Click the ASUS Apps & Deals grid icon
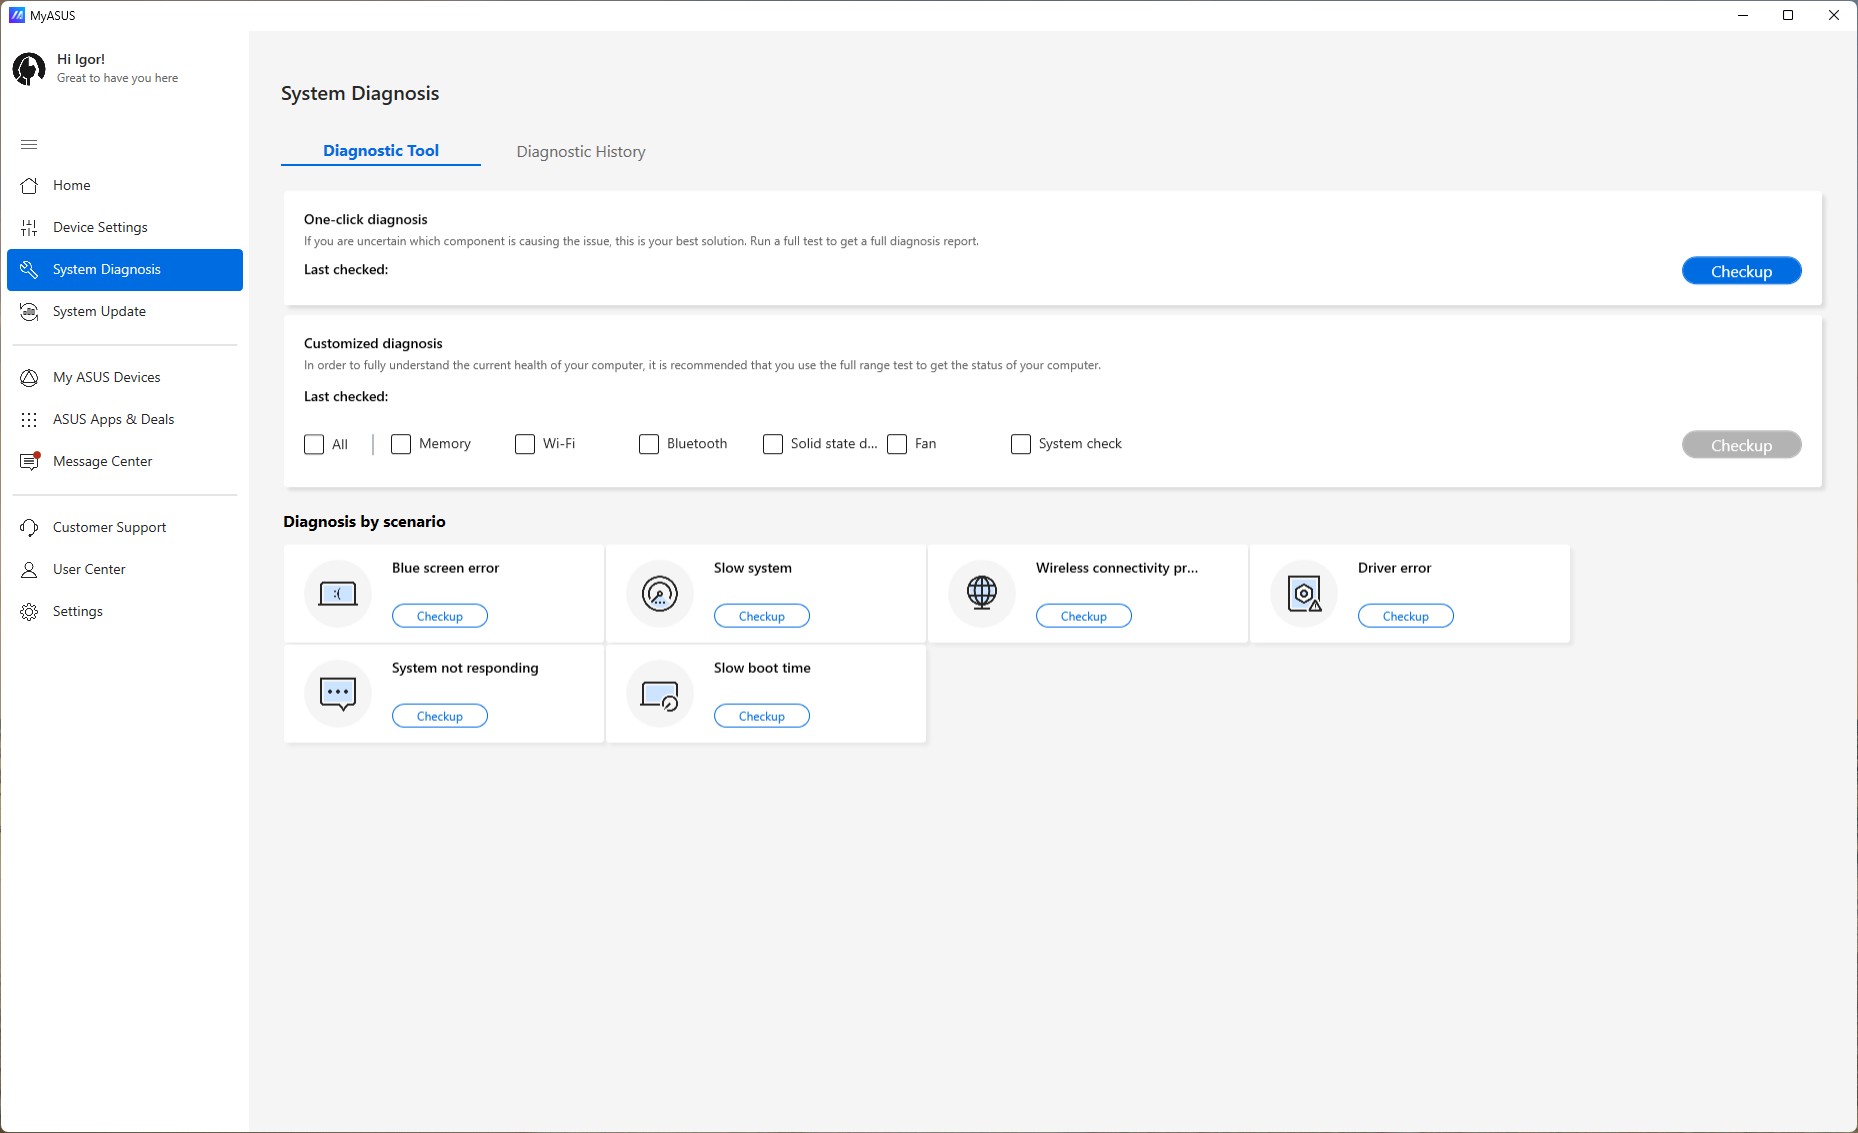 tap(29, 419)
